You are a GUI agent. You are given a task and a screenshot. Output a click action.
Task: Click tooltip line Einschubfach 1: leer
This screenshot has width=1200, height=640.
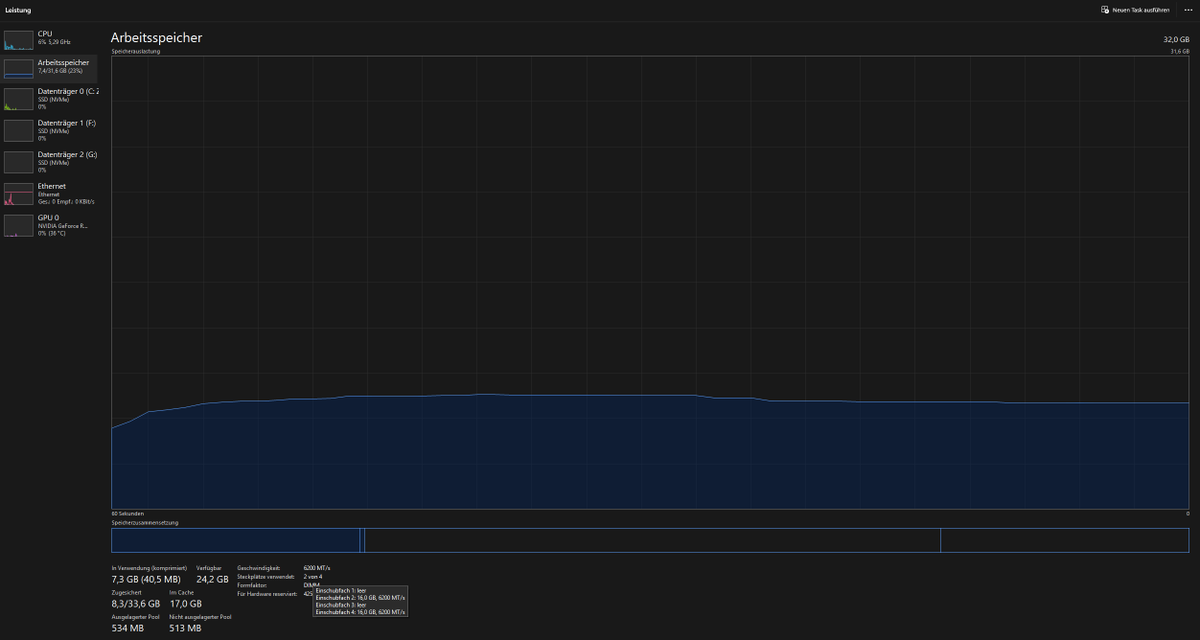pos(341,591)
